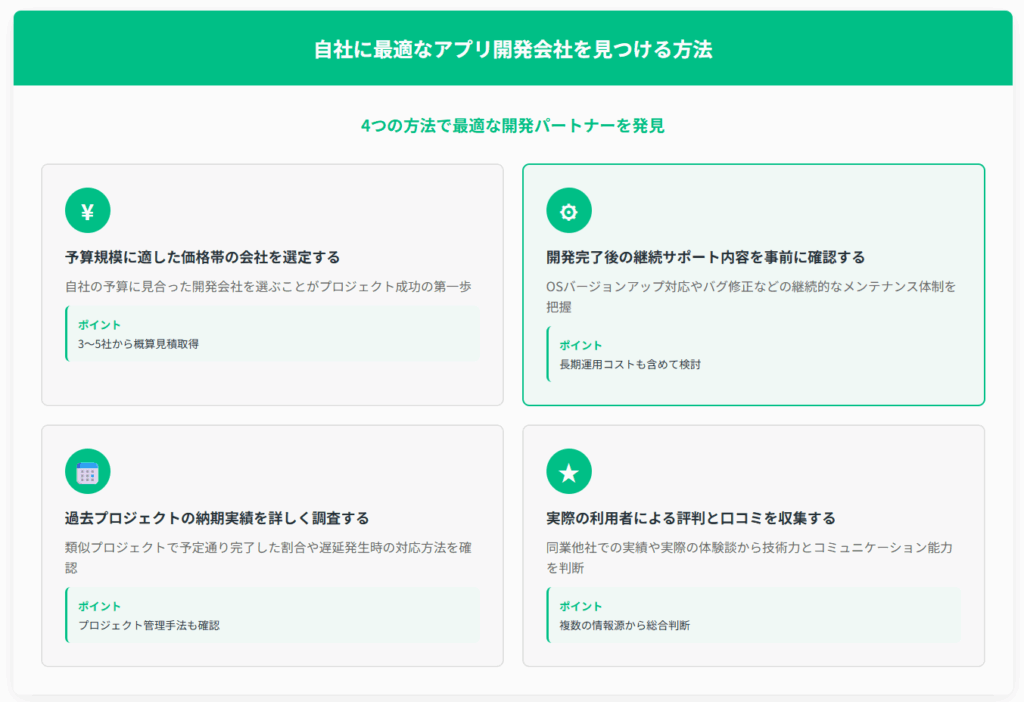This screenshot has width=1024, height=702.
Task: Click the header title 自社に最適なアプリ開発会社を見つける方法
Action: click(512, 49)
